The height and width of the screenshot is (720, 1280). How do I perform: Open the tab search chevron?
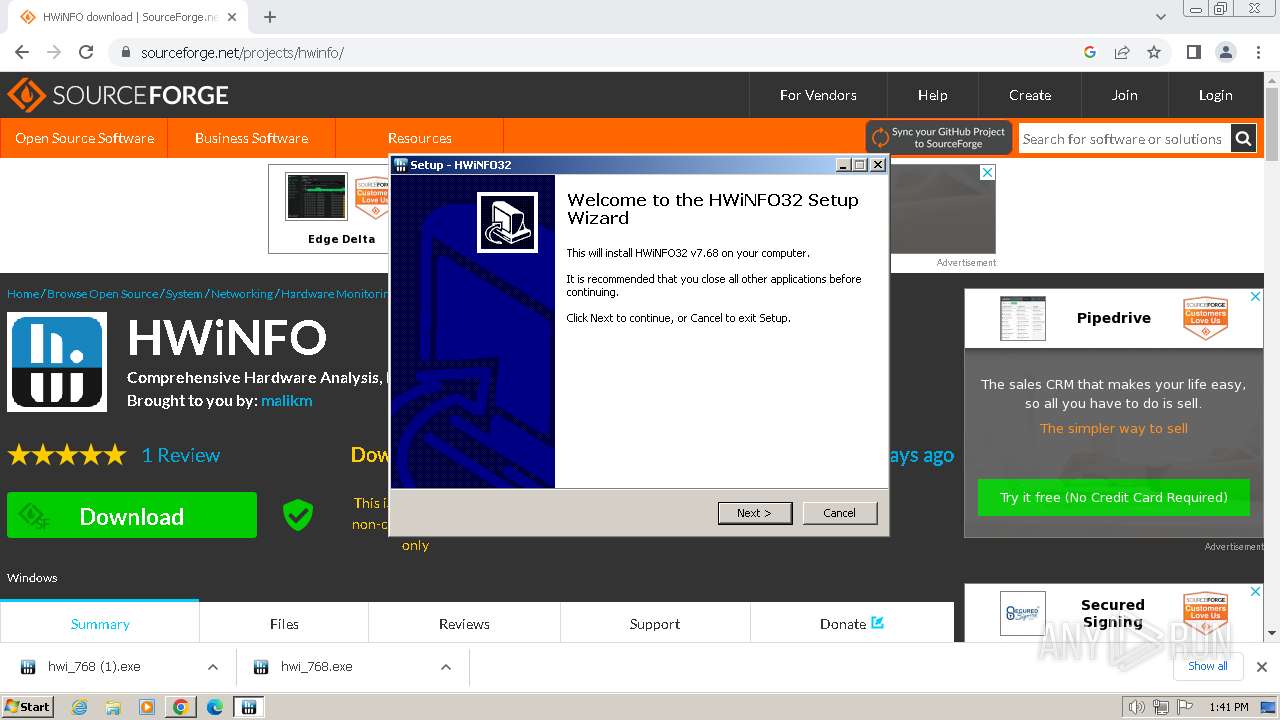tap(1160, 17)
